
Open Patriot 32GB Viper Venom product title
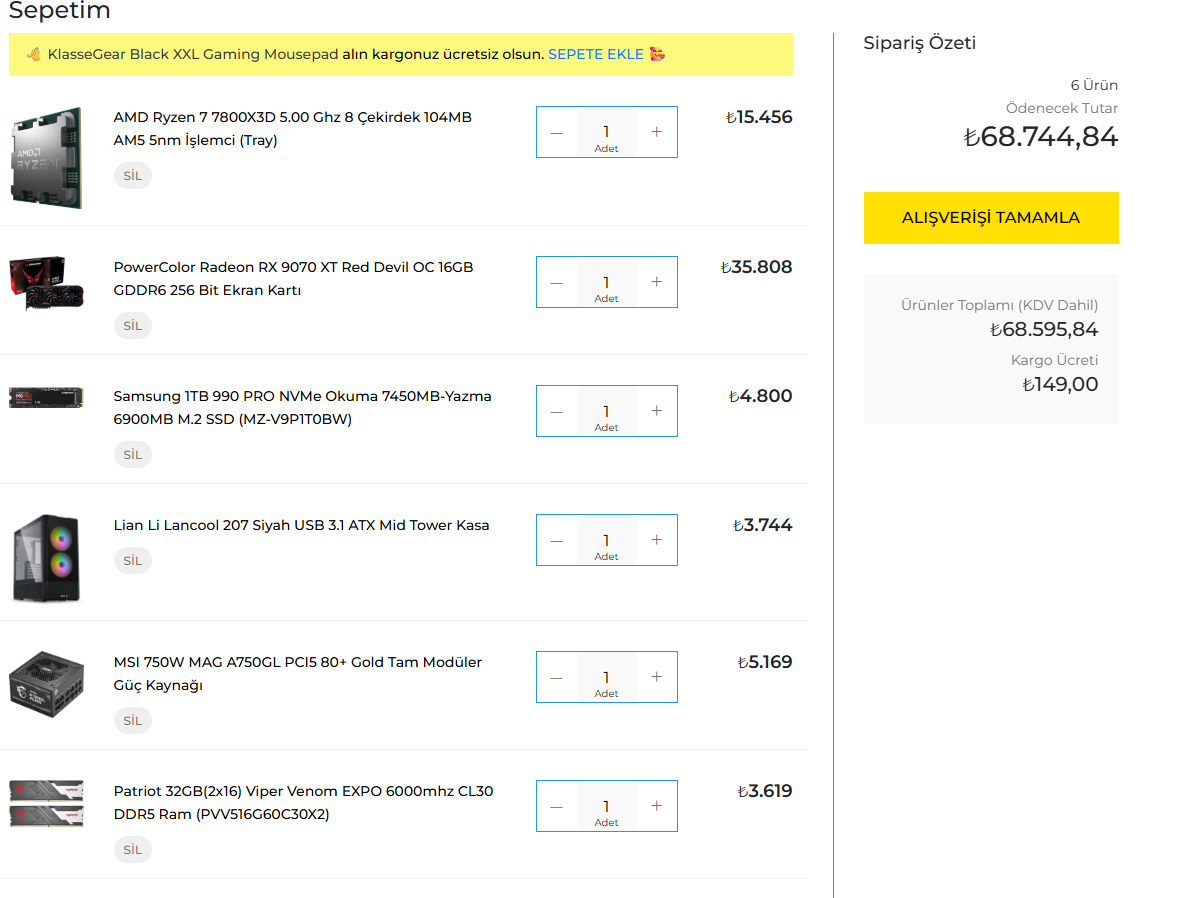click(x=303, y=803)
